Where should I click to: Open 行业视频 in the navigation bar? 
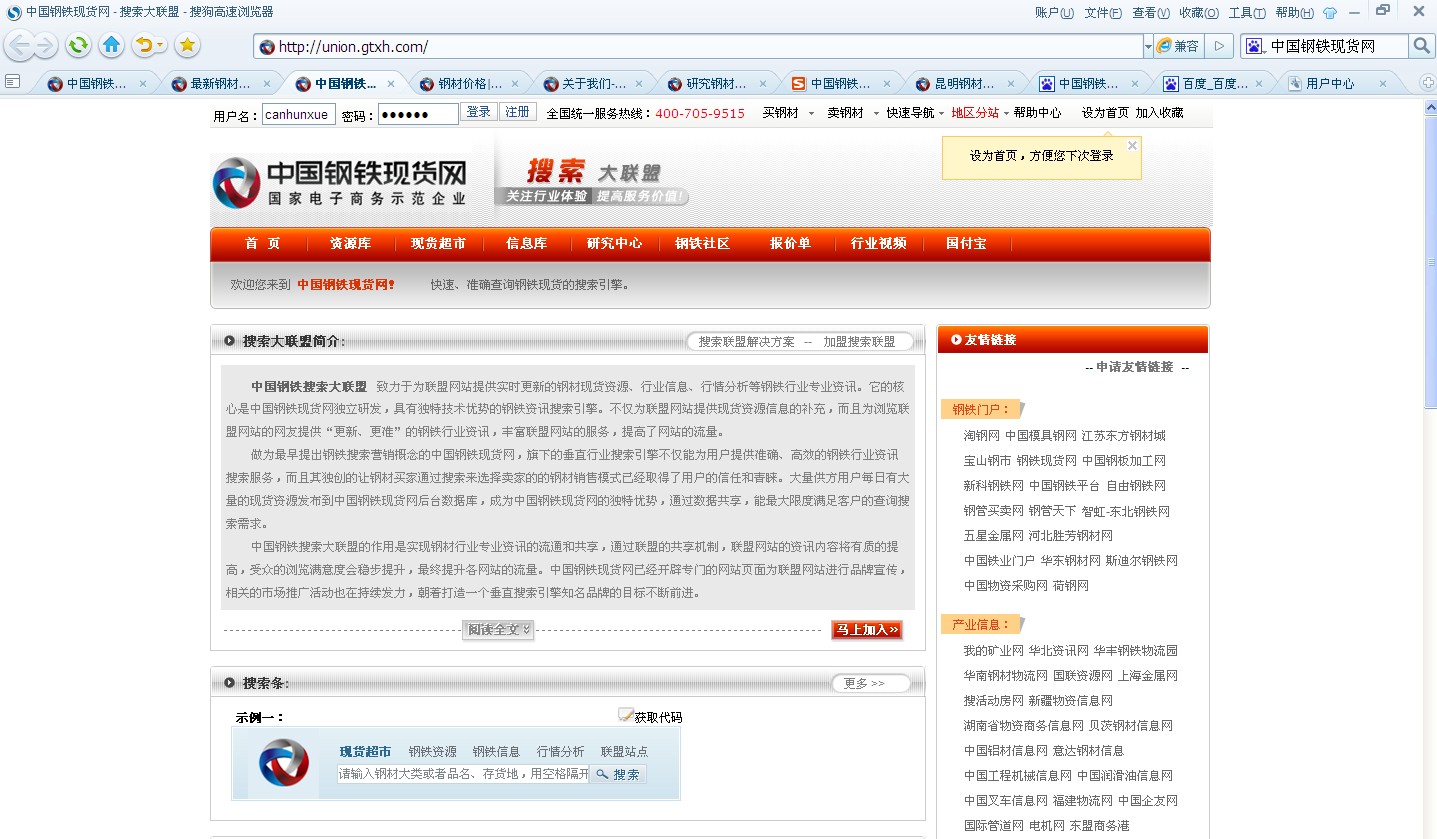pyautogui.click(x=878, y=244)
